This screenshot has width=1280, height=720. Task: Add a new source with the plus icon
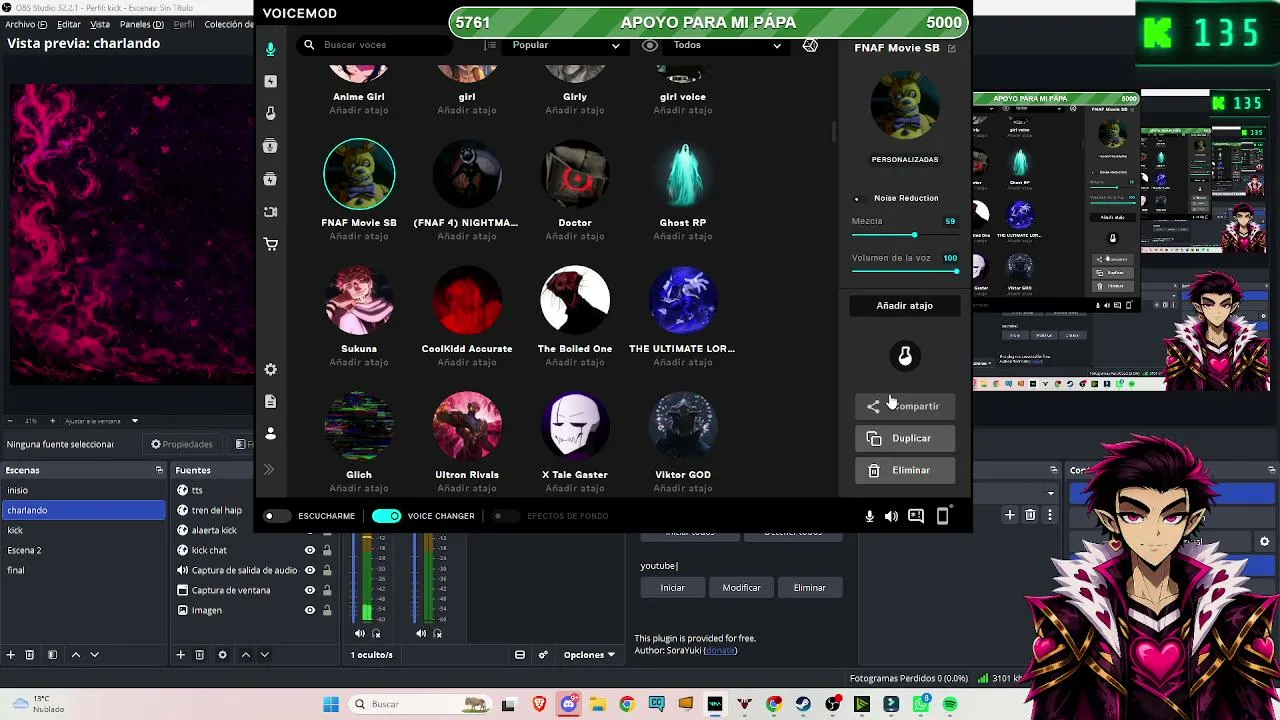pos(181,655)
